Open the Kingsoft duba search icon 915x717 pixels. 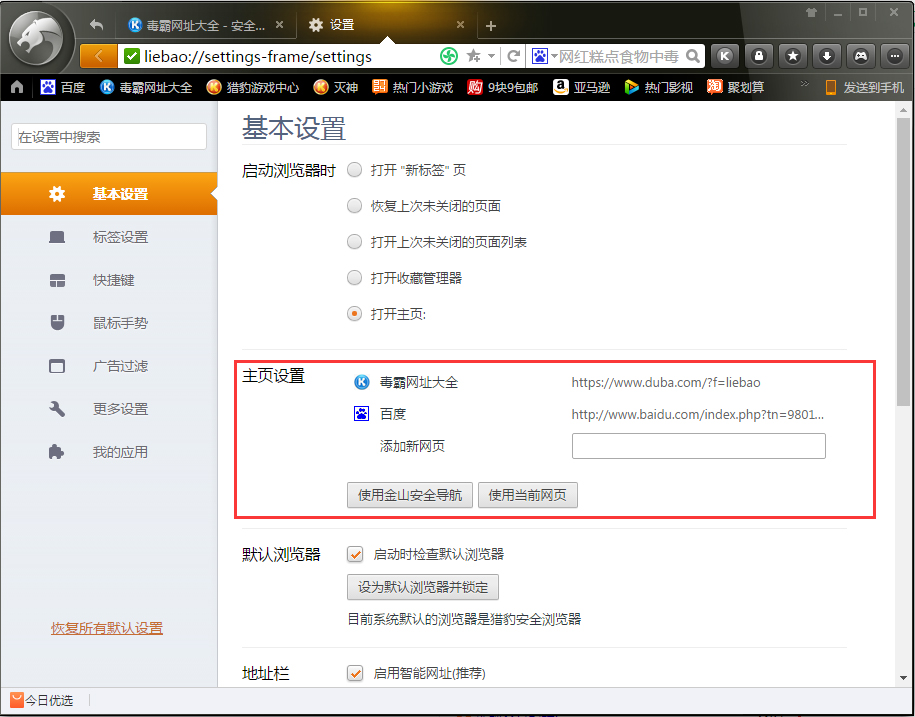click(x=724, y=56)
